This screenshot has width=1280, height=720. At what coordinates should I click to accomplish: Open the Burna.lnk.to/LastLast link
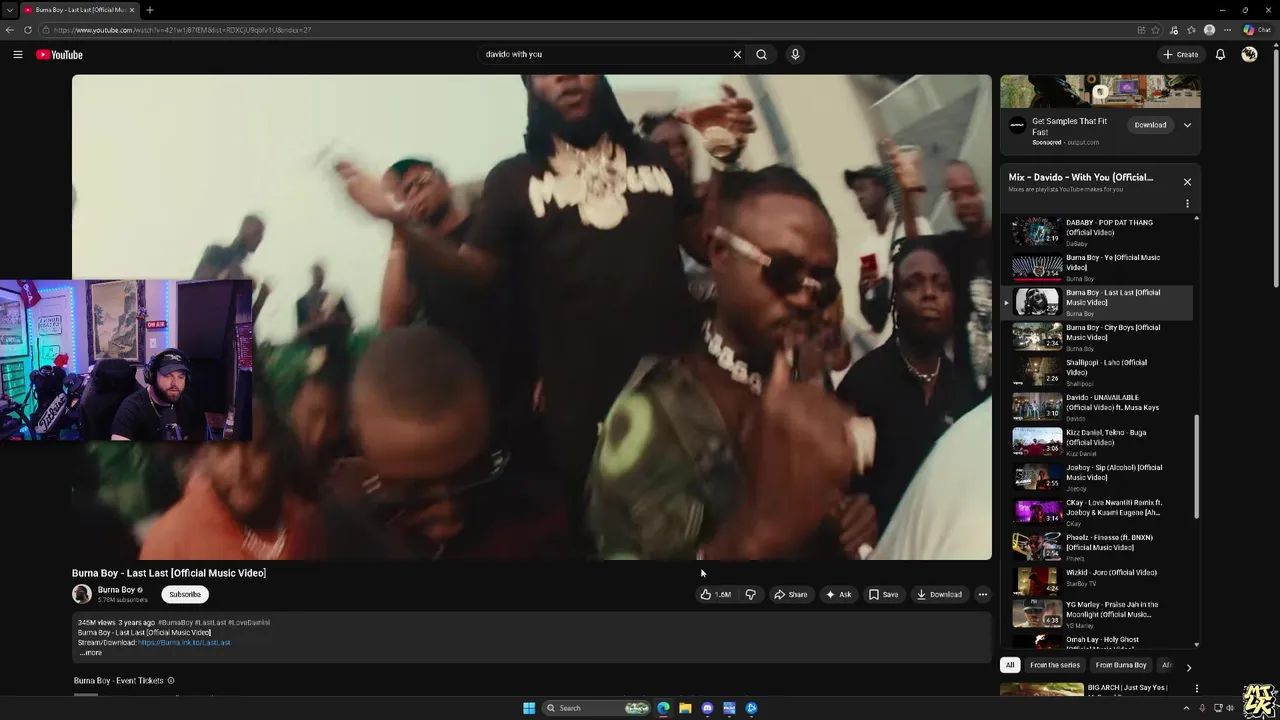click(184, 642)
